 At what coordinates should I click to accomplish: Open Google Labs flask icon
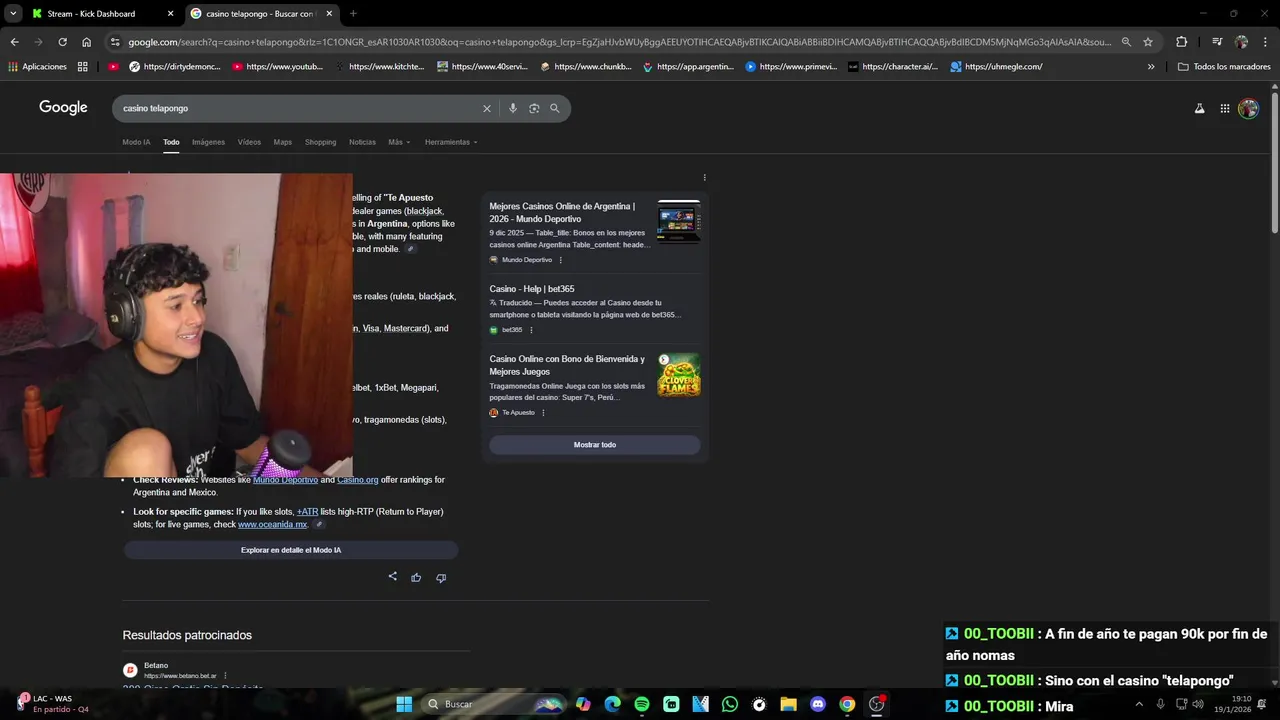click(1200, 109)
